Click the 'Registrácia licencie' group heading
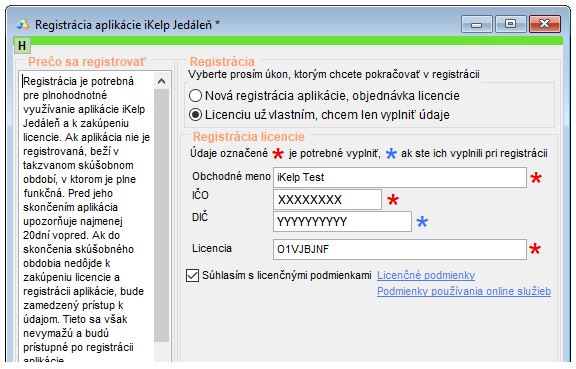The height and width of the screenshot is (369, 576). click(x=249, y=137)
